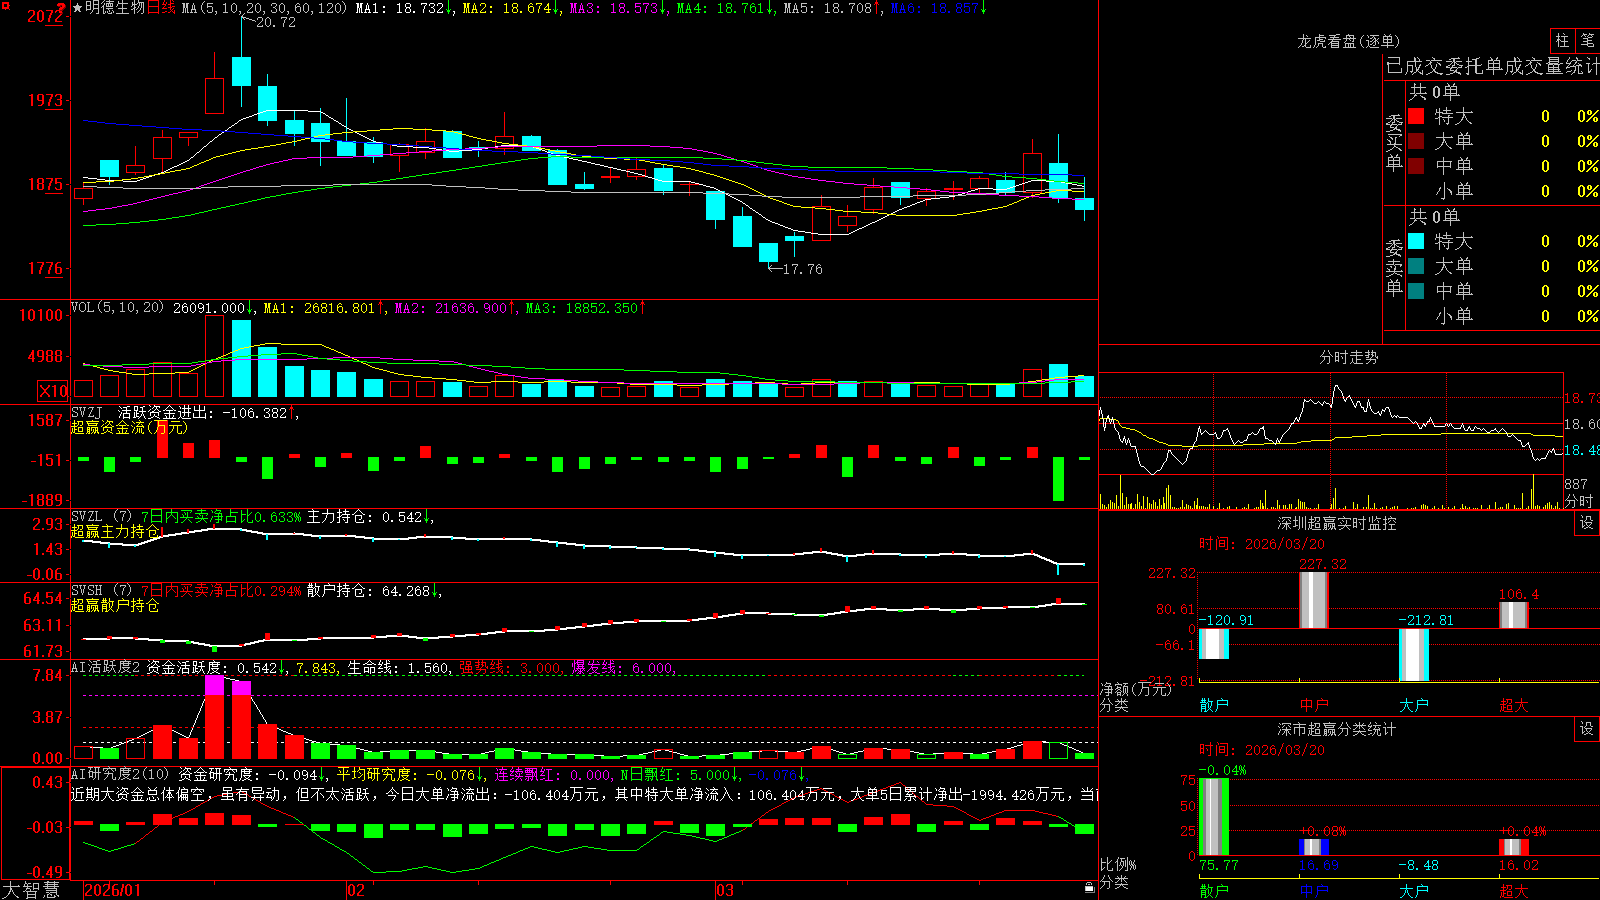Click the 超赢主力持仓 label
Screen dimensions: 1600x900
tap(115, 531)
